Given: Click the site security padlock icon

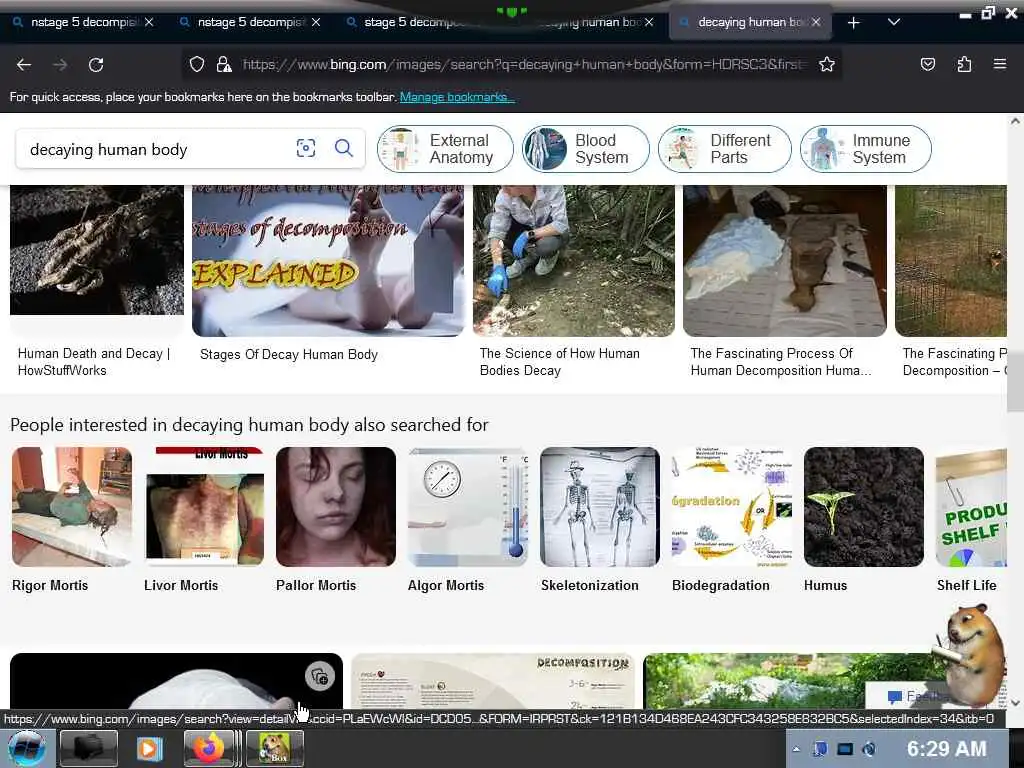Looking at the screenshot, I should (x=224, y=64).
